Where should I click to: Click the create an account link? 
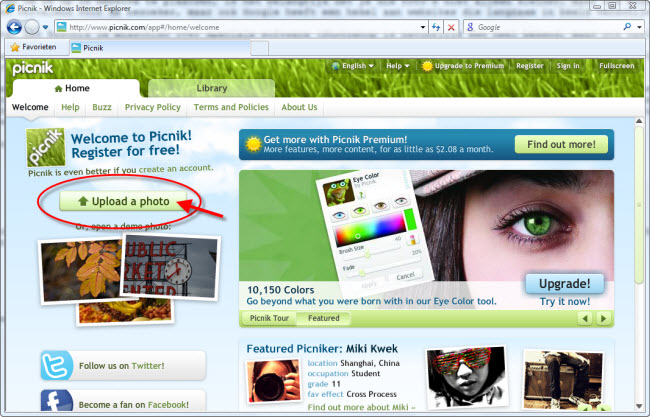176,168
